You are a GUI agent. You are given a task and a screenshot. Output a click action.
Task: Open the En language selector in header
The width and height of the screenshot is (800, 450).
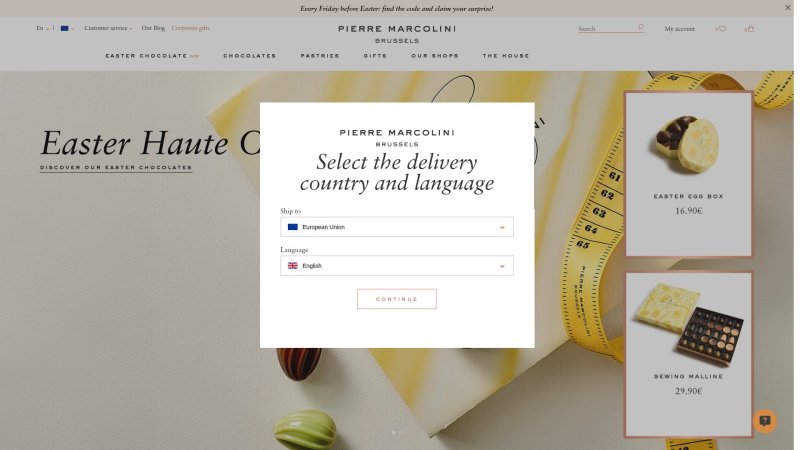click(x=42, y=28)
